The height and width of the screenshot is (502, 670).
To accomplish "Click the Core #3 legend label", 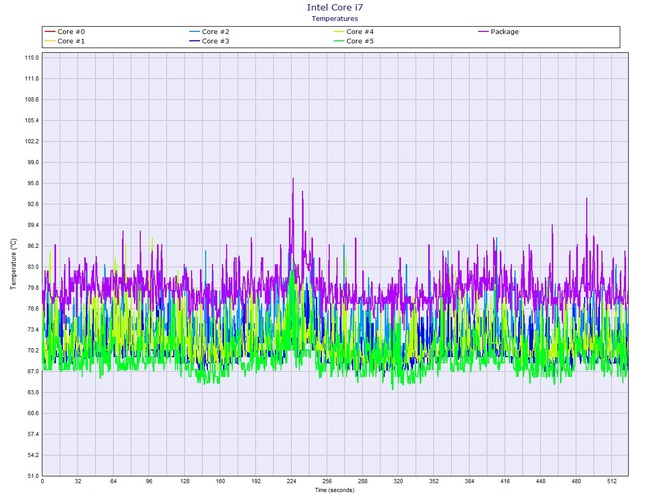I will pos(215,41).
